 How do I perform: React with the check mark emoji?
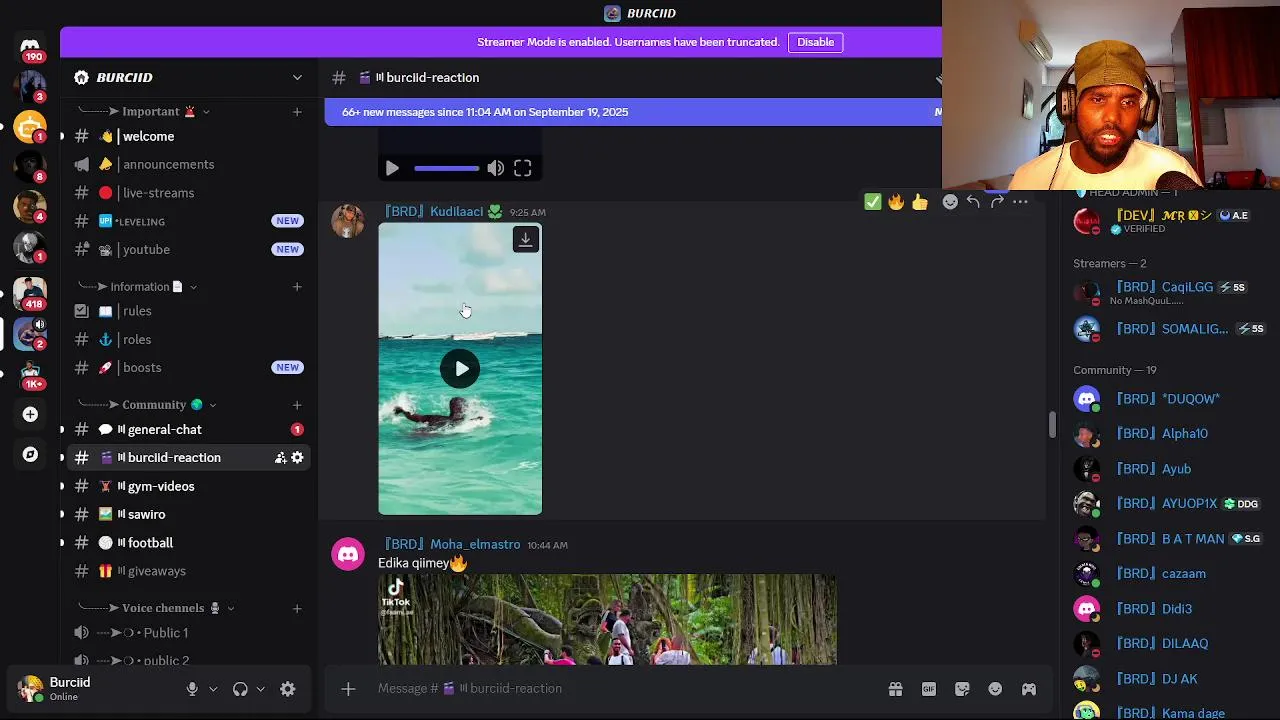[873, 202]
